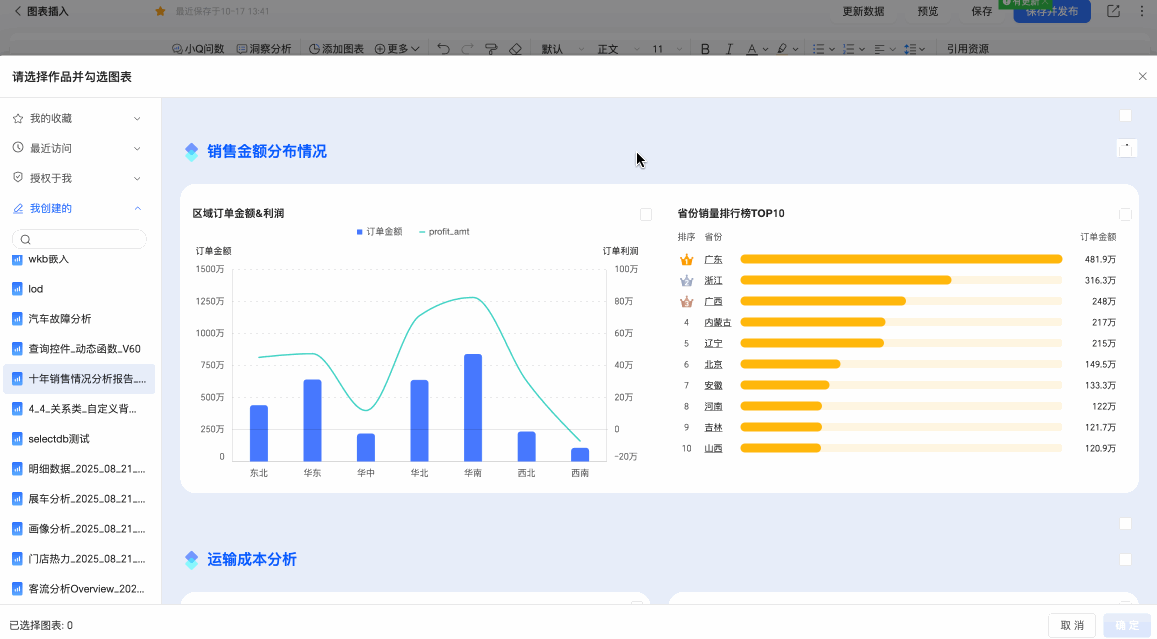Tick the checkbox right of the 运输成本分析 heading

(1125, 559)
